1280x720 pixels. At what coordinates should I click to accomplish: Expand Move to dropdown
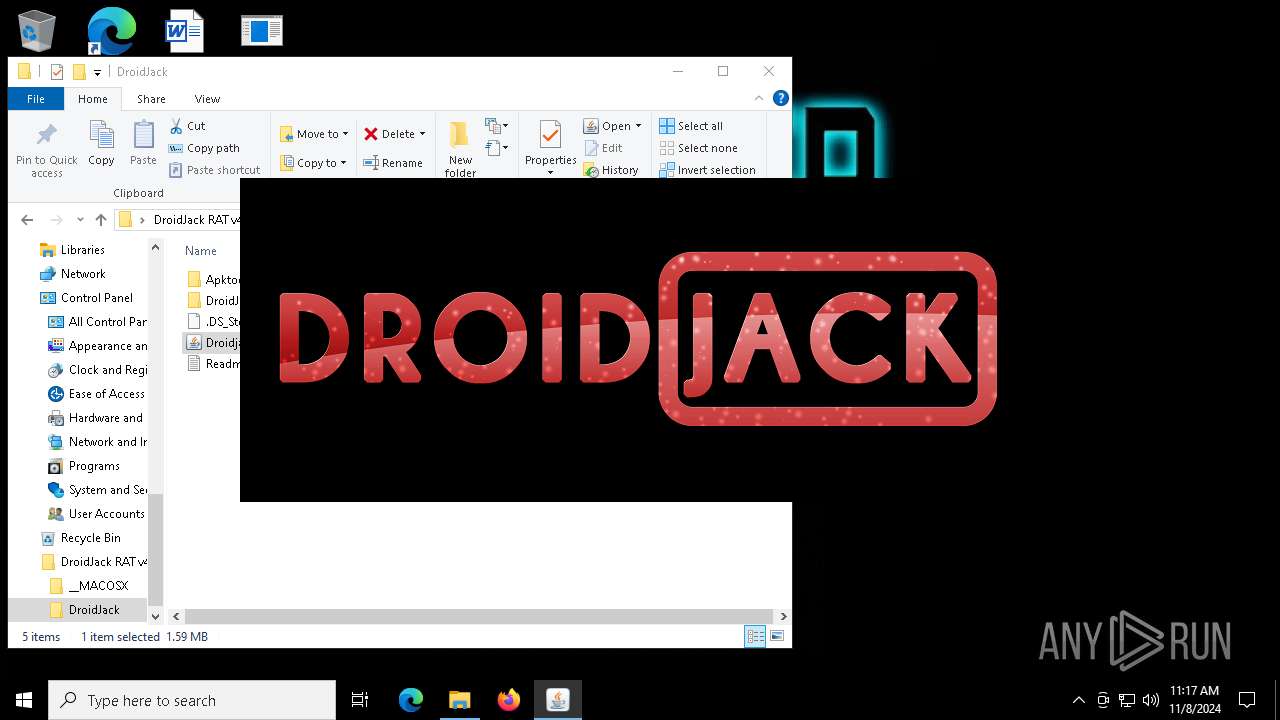tap(345, 134)
